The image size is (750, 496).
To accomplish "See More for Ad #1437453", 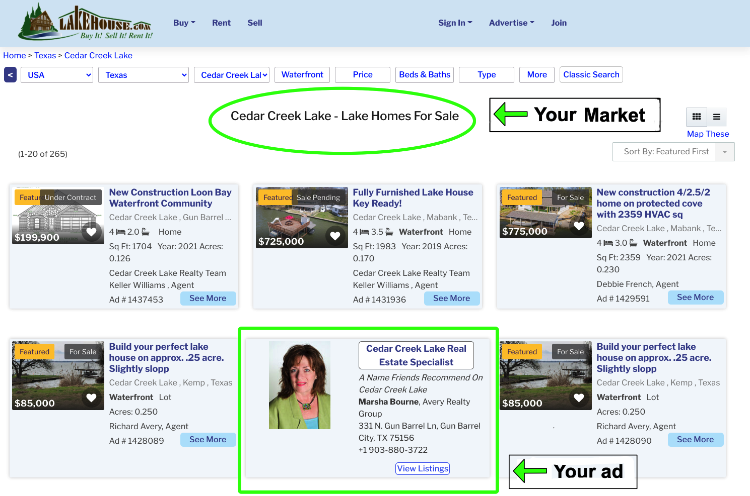I will point(208,298).
